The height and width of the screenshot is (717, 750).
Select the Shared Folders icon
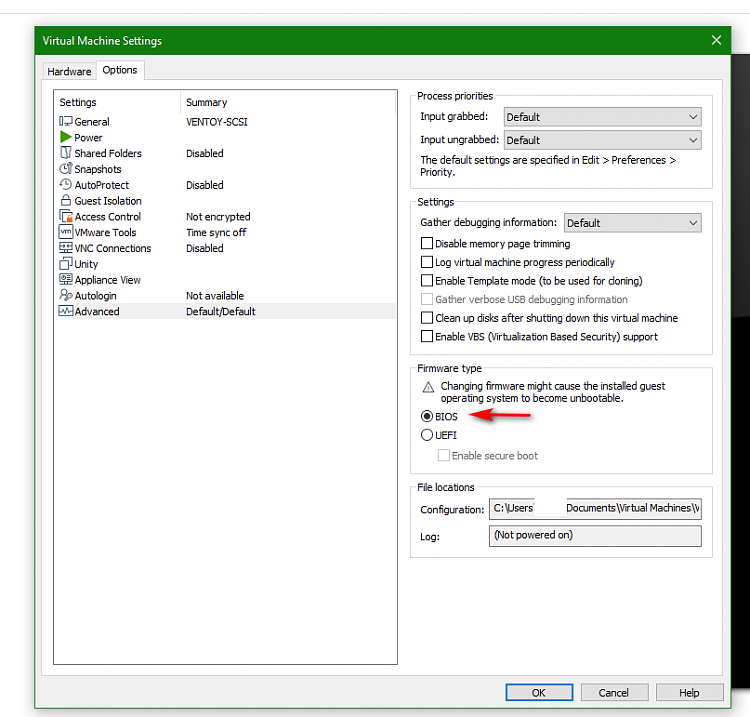point(66,153)
